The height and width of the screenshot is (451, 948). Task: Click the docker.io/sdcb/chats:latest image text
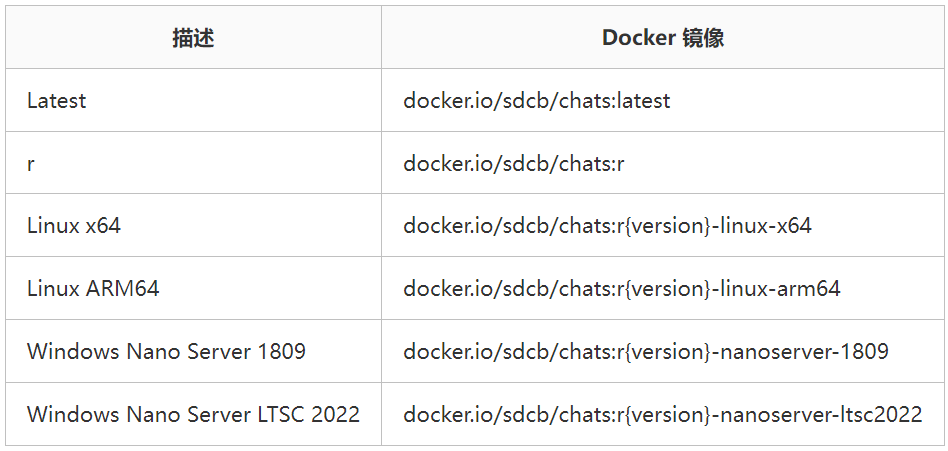click(x=536, y=101)
